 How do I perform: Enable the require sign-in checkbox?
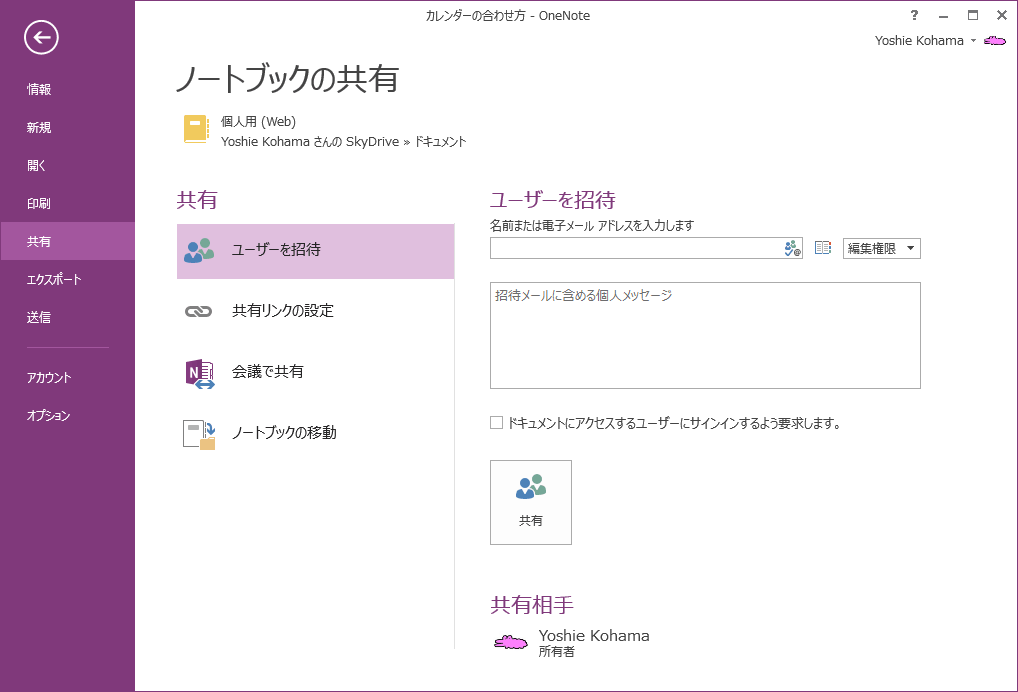(497, 423)
